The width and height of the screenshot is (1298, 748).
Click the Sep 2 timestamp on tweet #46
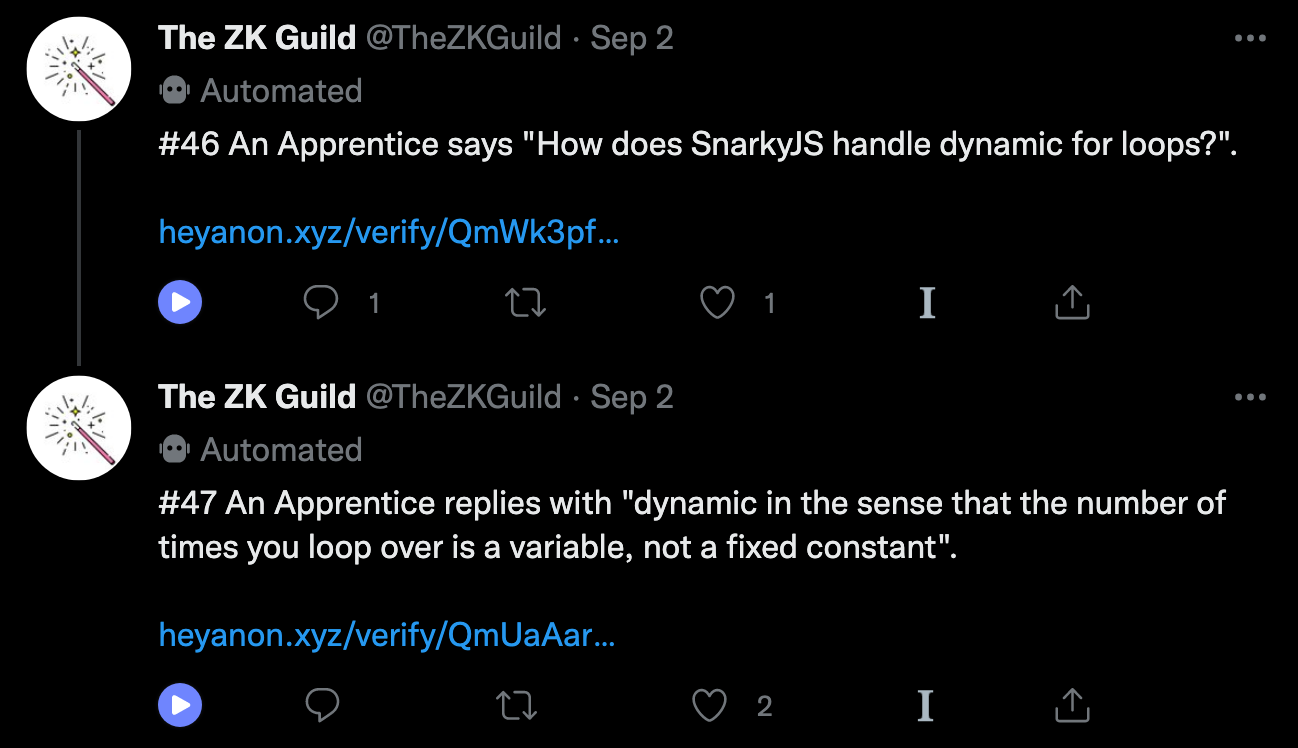pyautogui.click(x=632, y=38)
